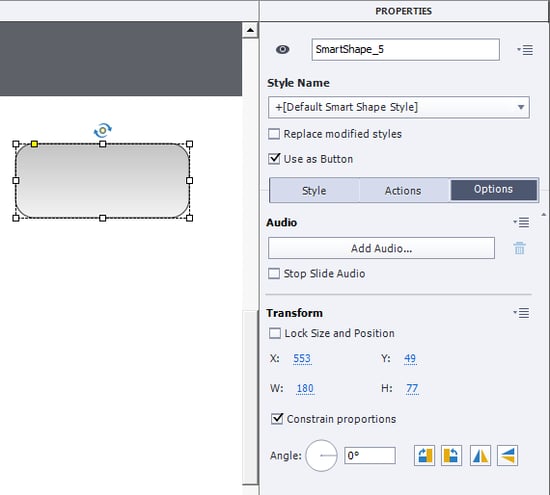
Task: Click the rotate right icon
Action: point(424,455)
